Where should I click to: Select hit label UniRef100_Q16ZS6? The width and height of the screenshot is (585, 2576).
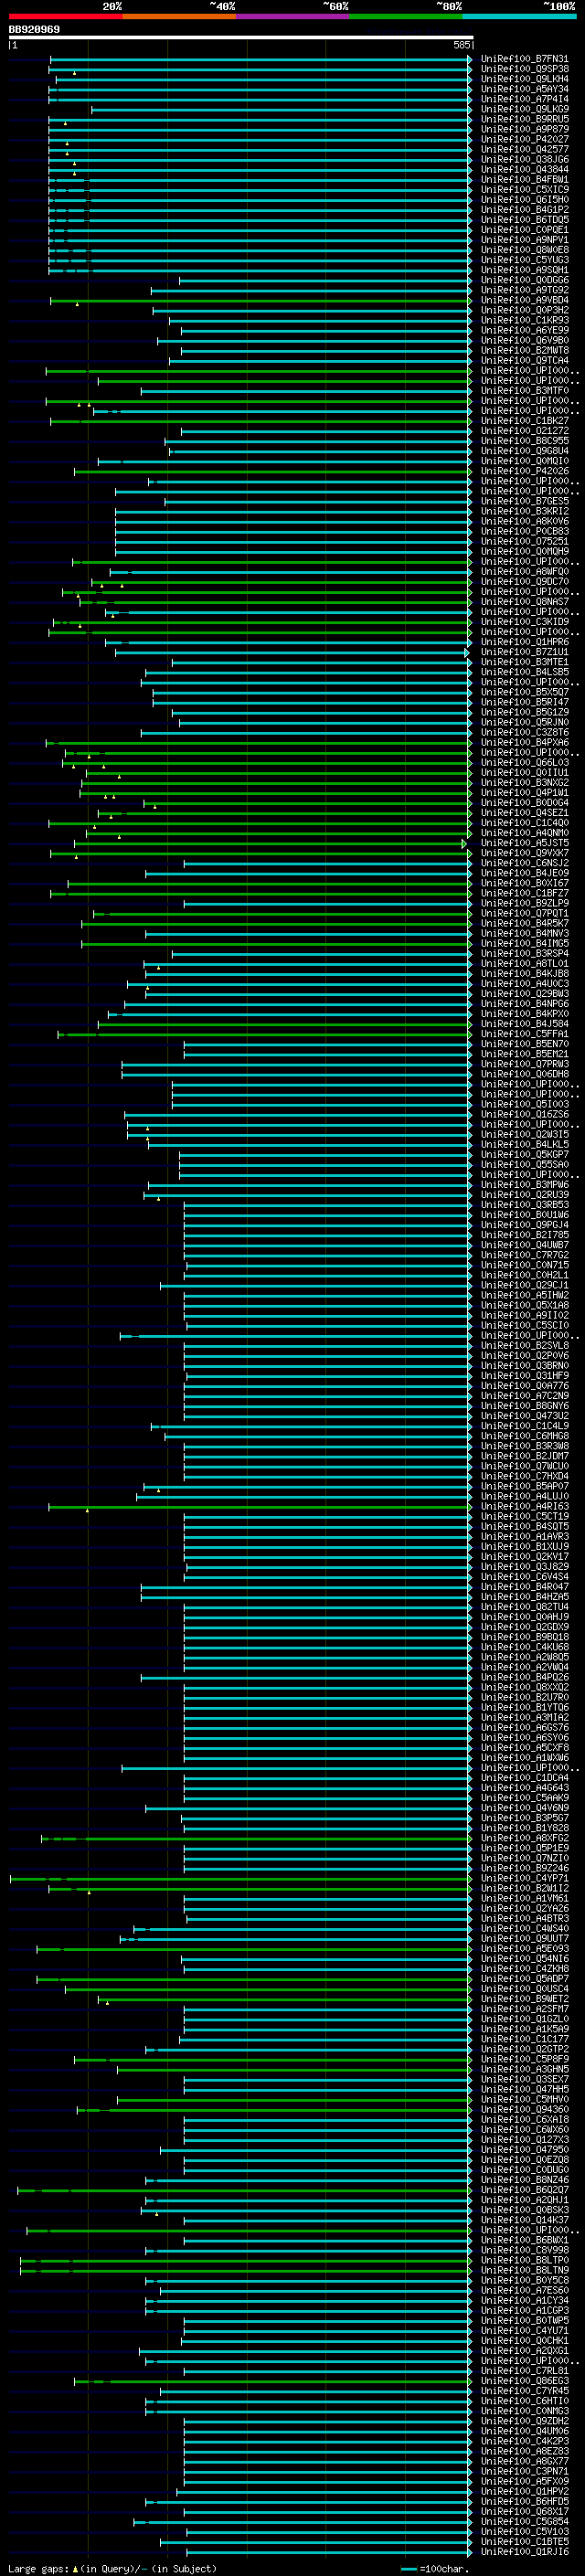524,1114
